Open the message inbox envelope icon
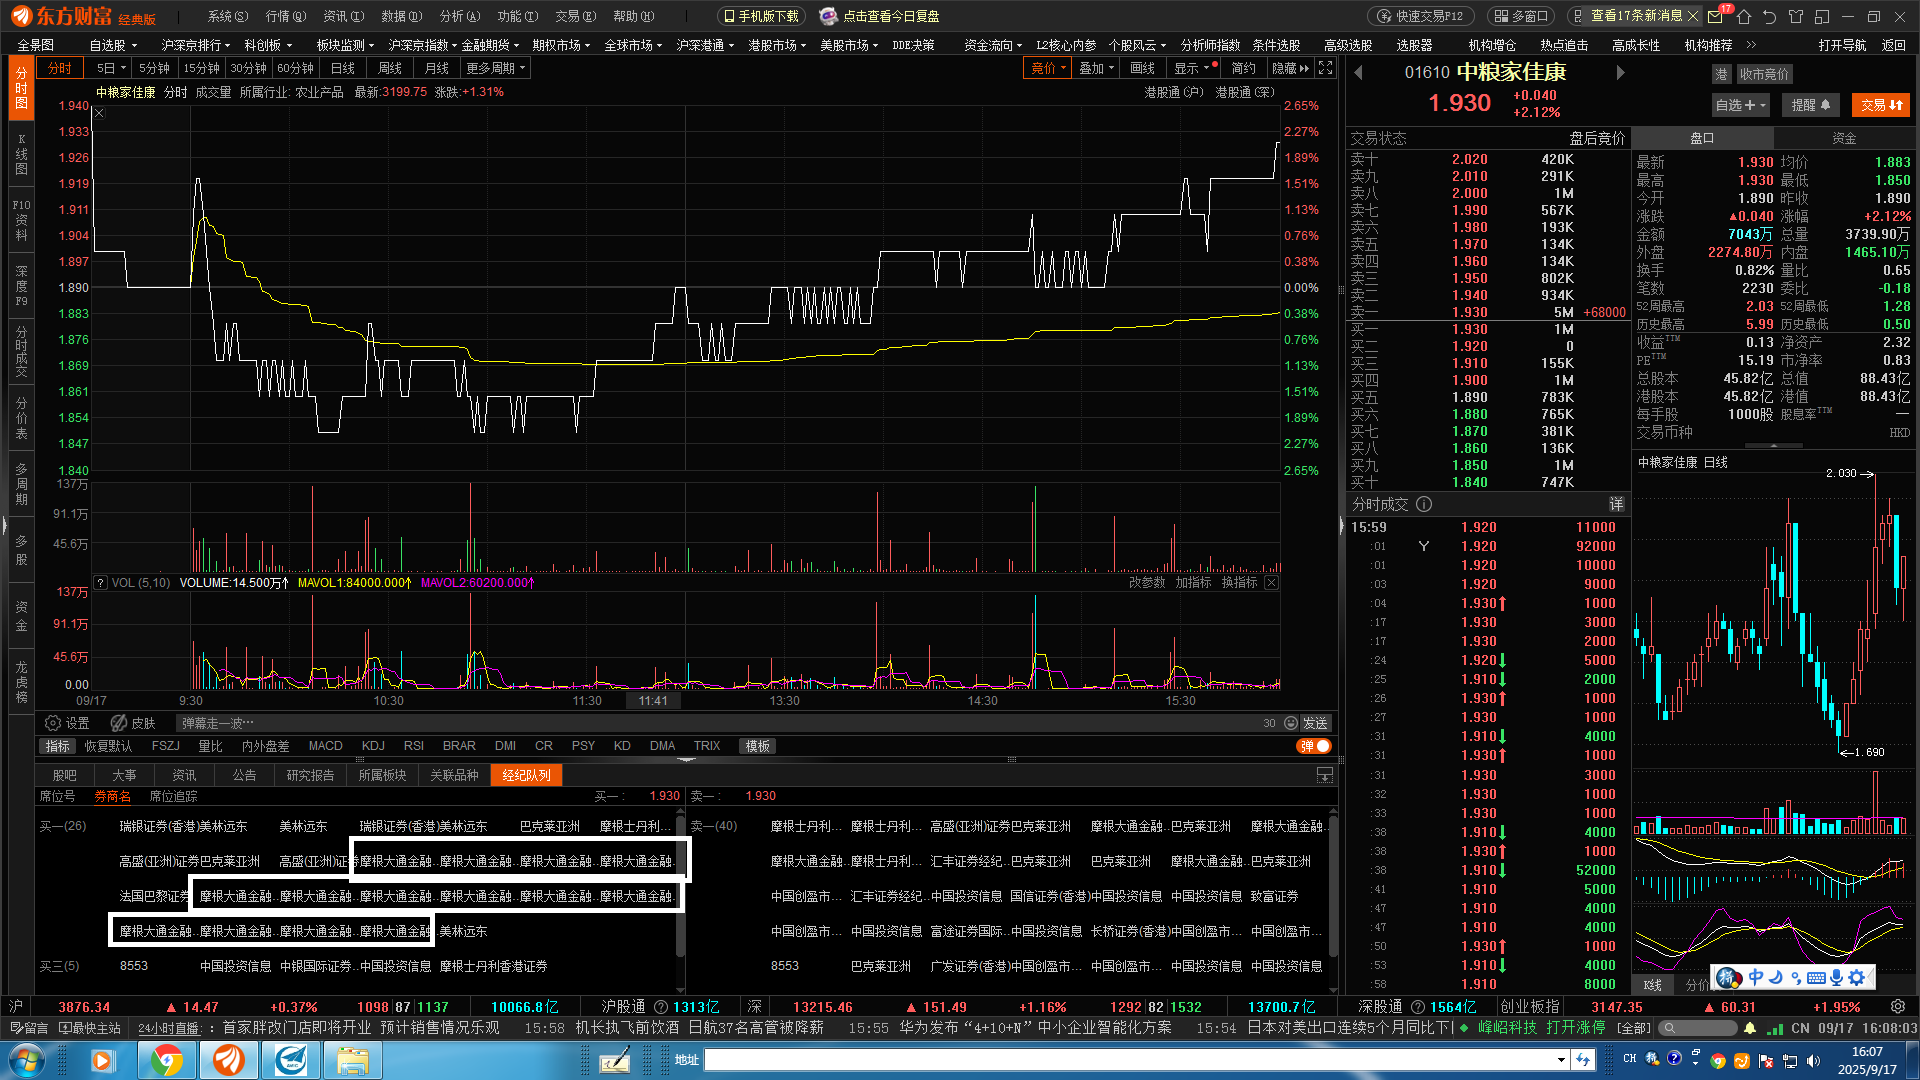 tap(1716, 16)
